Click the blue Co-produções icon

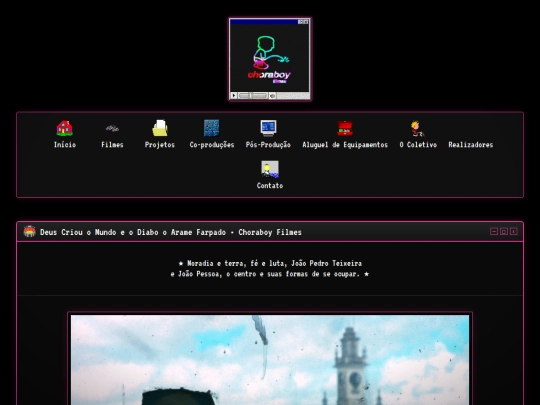pyautogui.click(x=211, y=128)
